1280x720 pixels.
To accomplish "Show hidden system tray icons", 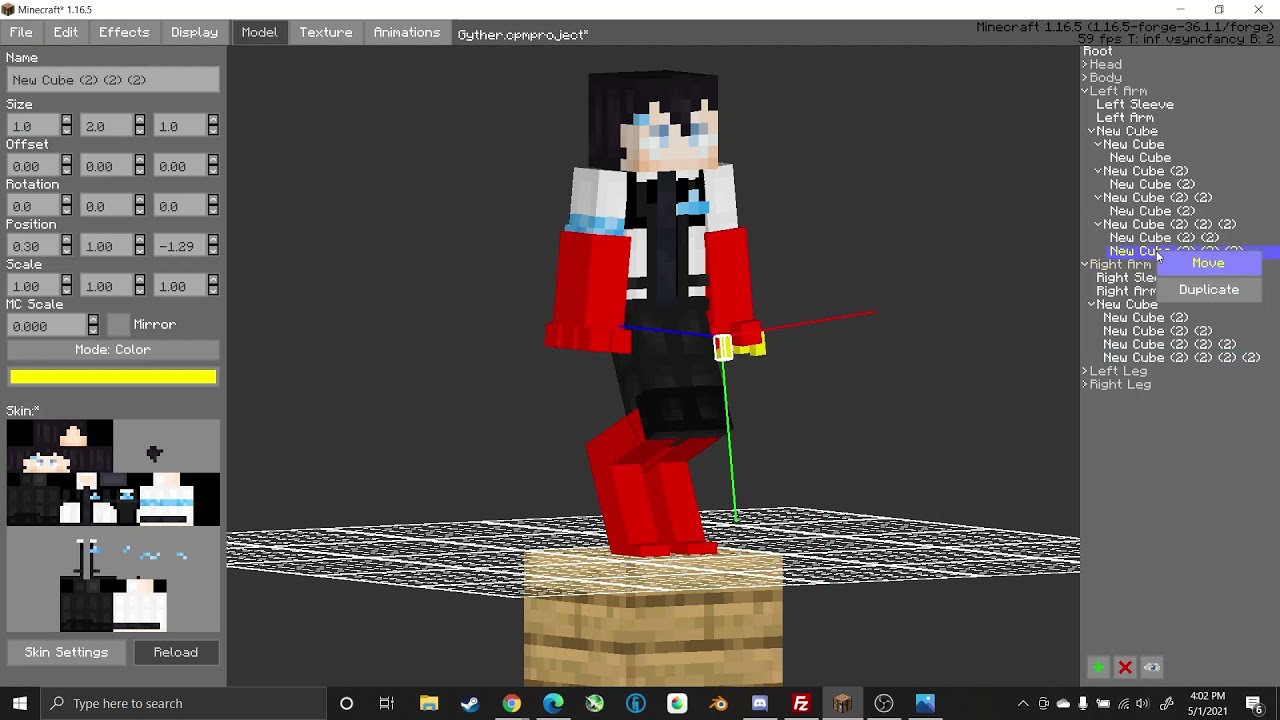I will (x=1022, y=703).
